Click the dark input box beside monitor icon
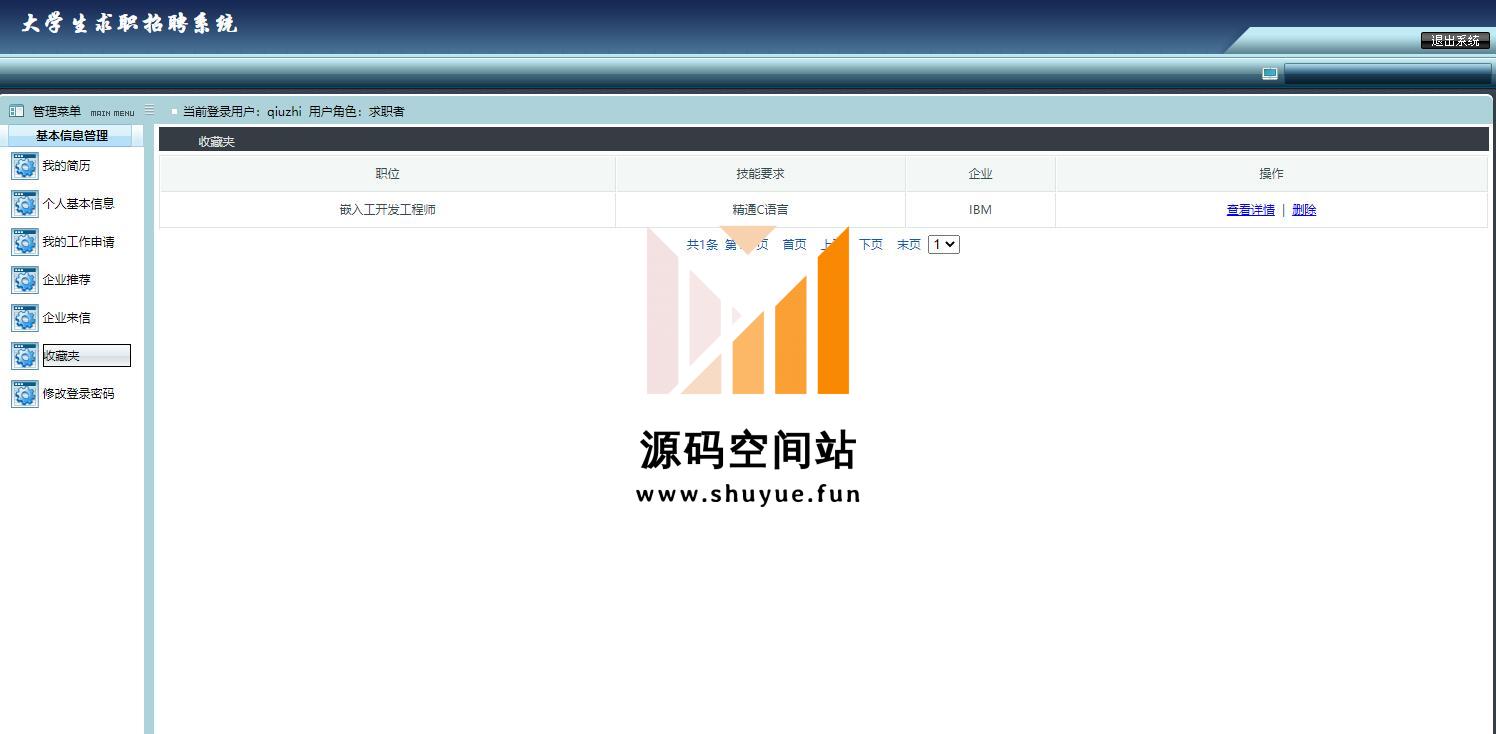The width and height of the screenshot is (1496, 734). coord(1387,74)
